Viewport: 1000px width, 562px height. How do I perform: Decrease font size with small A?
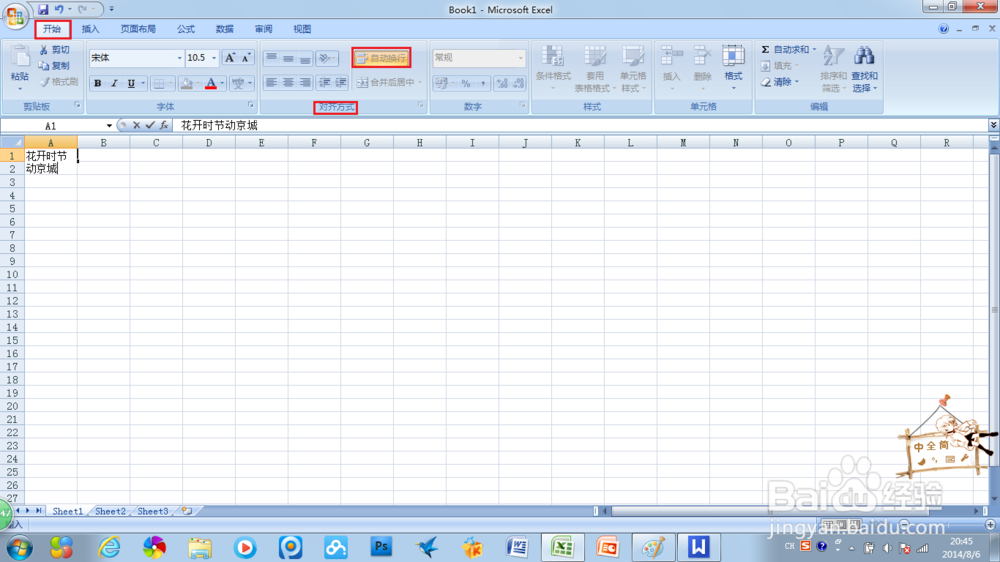coord(246,57)
